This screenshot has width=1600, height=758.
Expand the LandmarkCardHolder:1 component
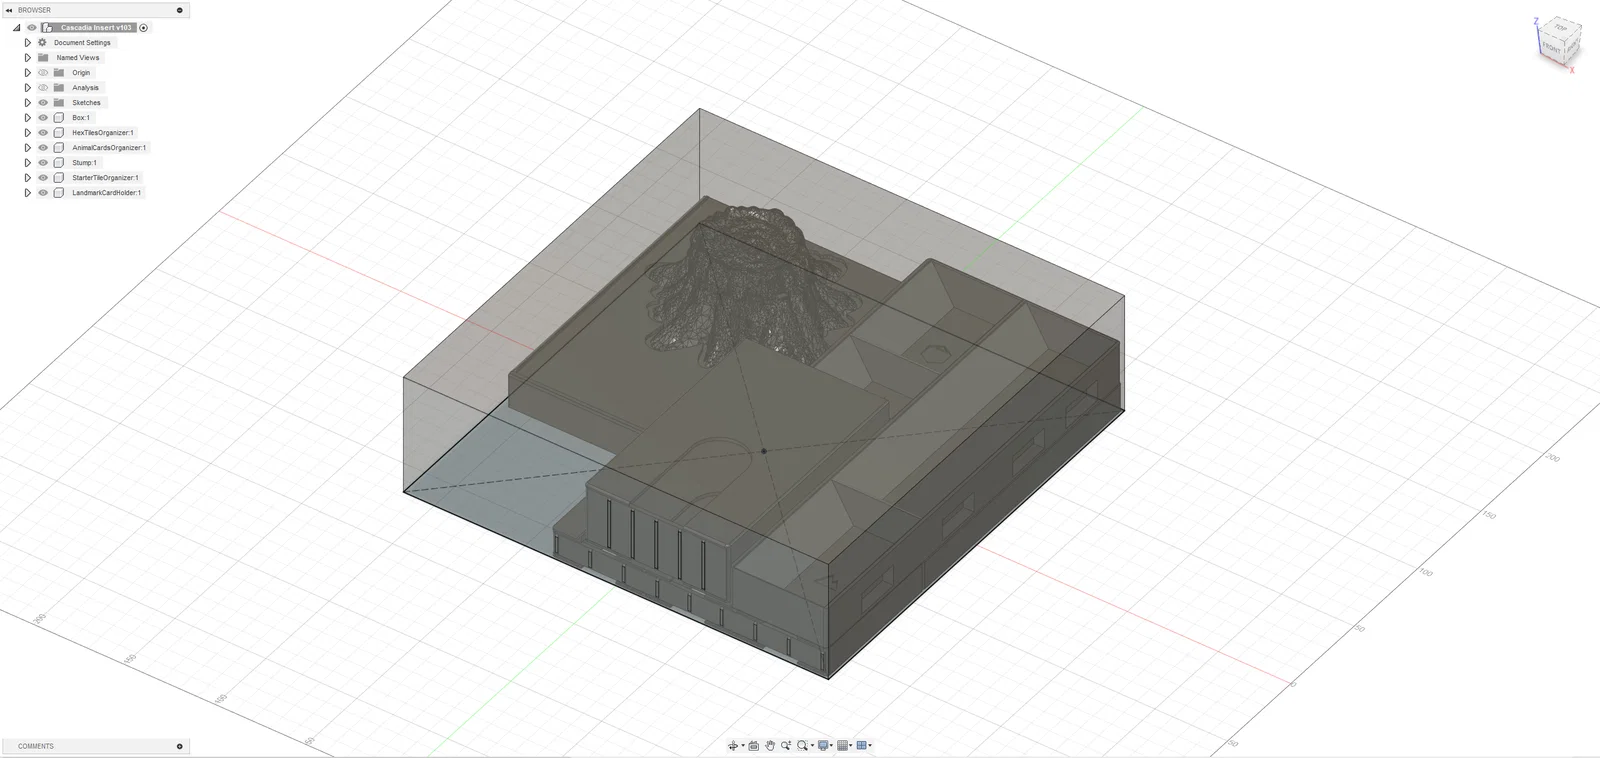tap(28, 193)
